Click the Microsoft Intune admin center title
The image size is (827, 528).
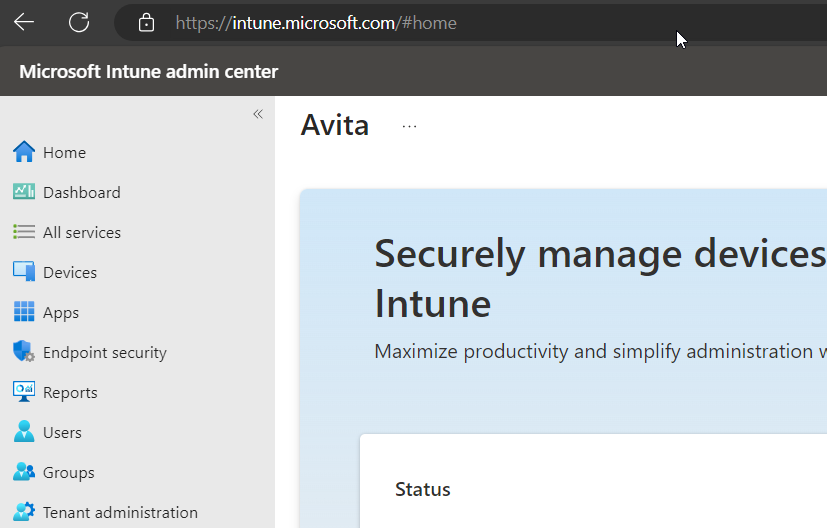pyautogui.click(x=149, y=71)
